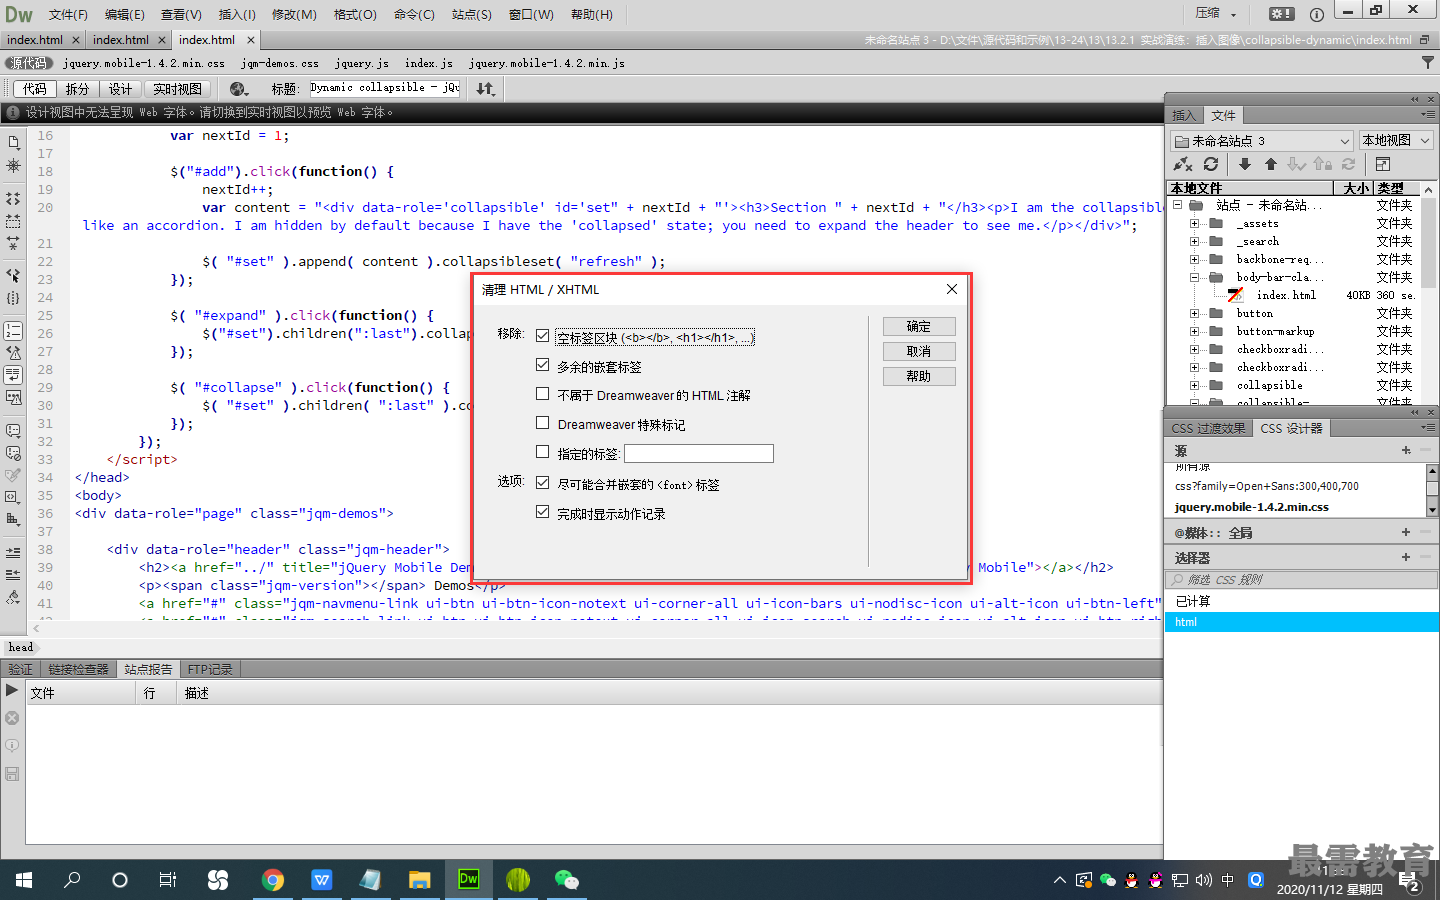Add CSS source with plus icon
1440x900 pixels.
tap(1406, 451)
